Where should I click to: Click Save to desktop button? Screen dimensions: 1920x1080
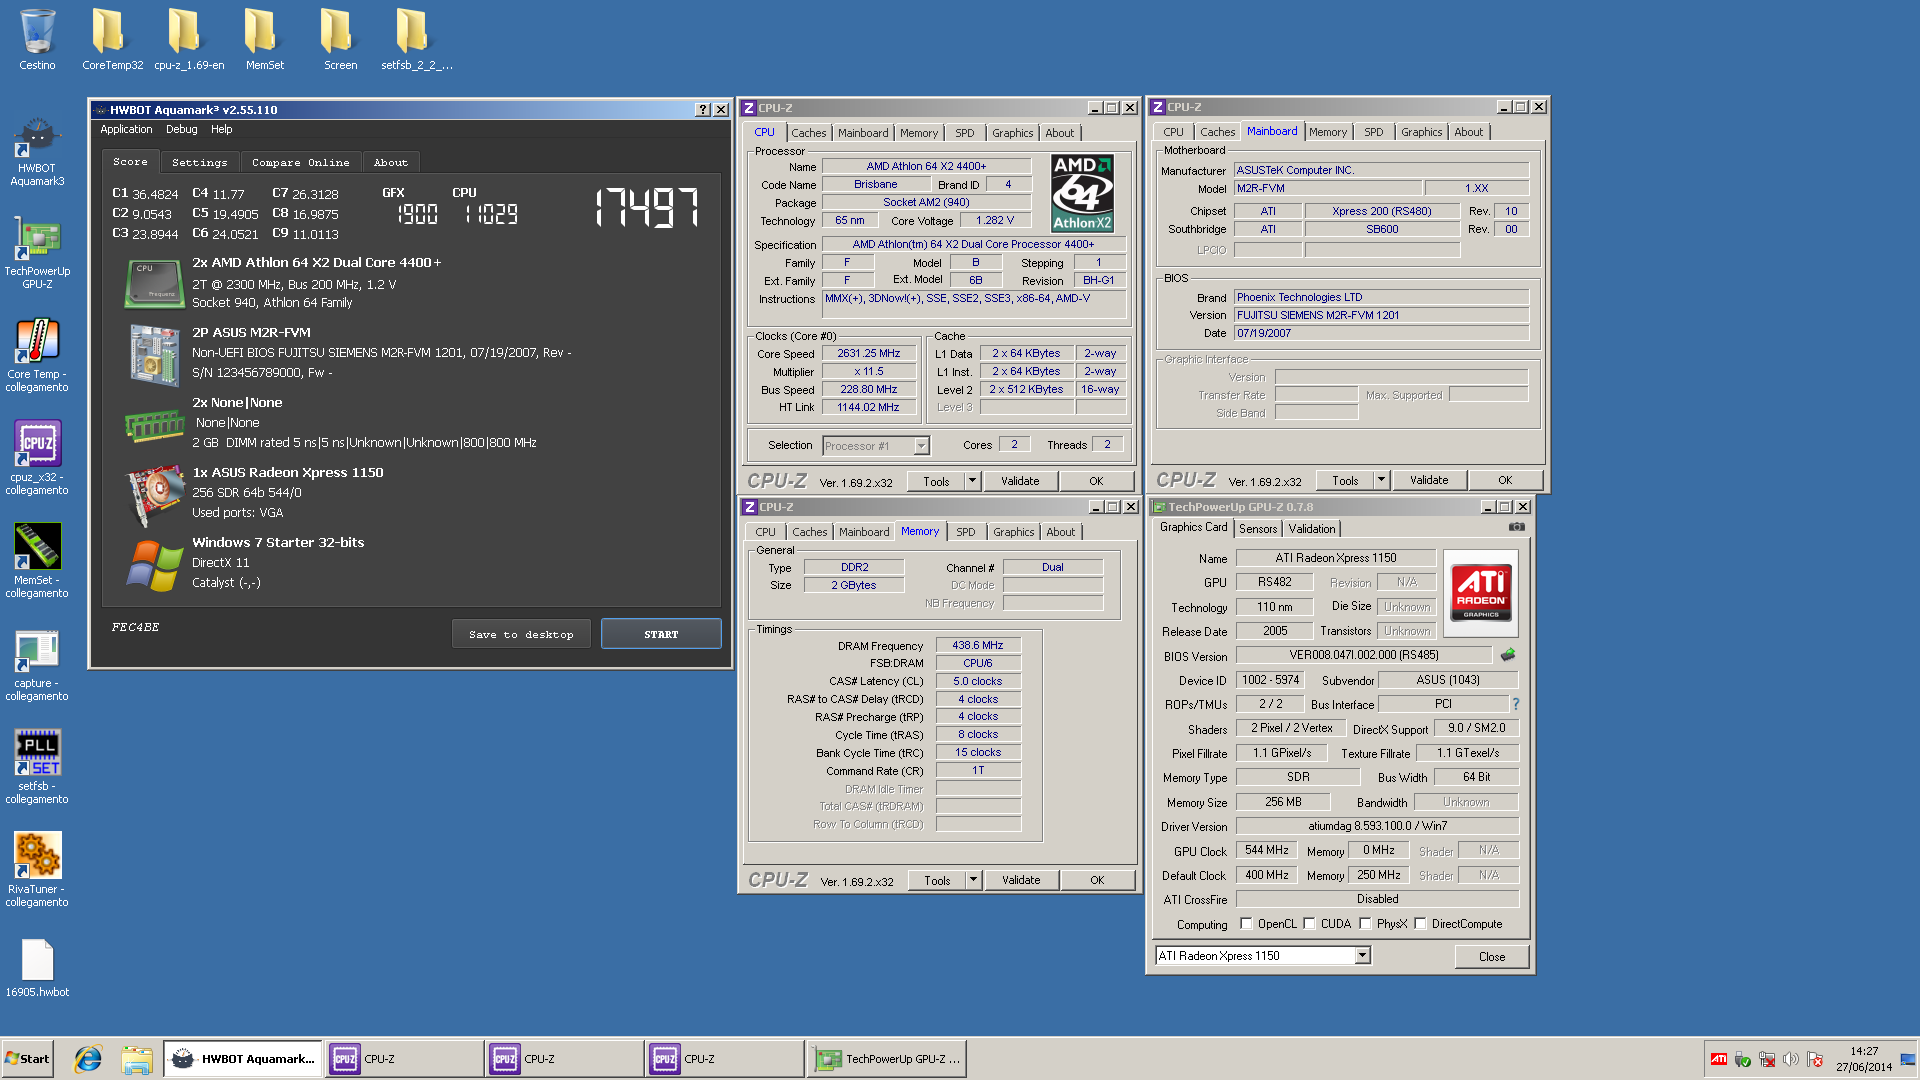[521, 634]
